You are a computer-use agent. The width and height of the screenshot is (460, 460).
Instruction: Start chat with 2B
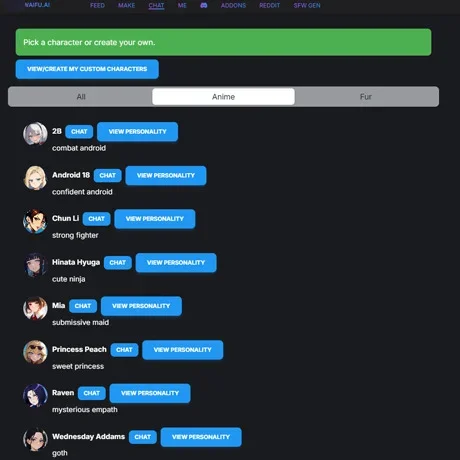79,132
